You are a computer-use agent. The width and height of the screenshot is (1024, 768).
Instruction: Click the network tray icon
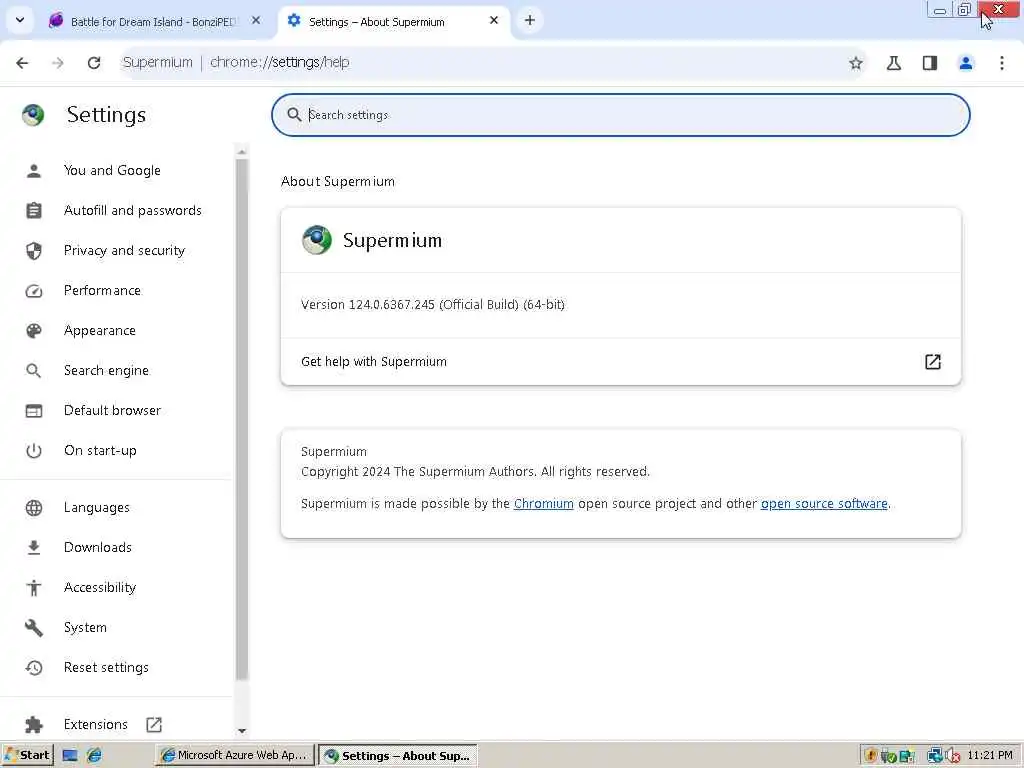coord(935,756)
